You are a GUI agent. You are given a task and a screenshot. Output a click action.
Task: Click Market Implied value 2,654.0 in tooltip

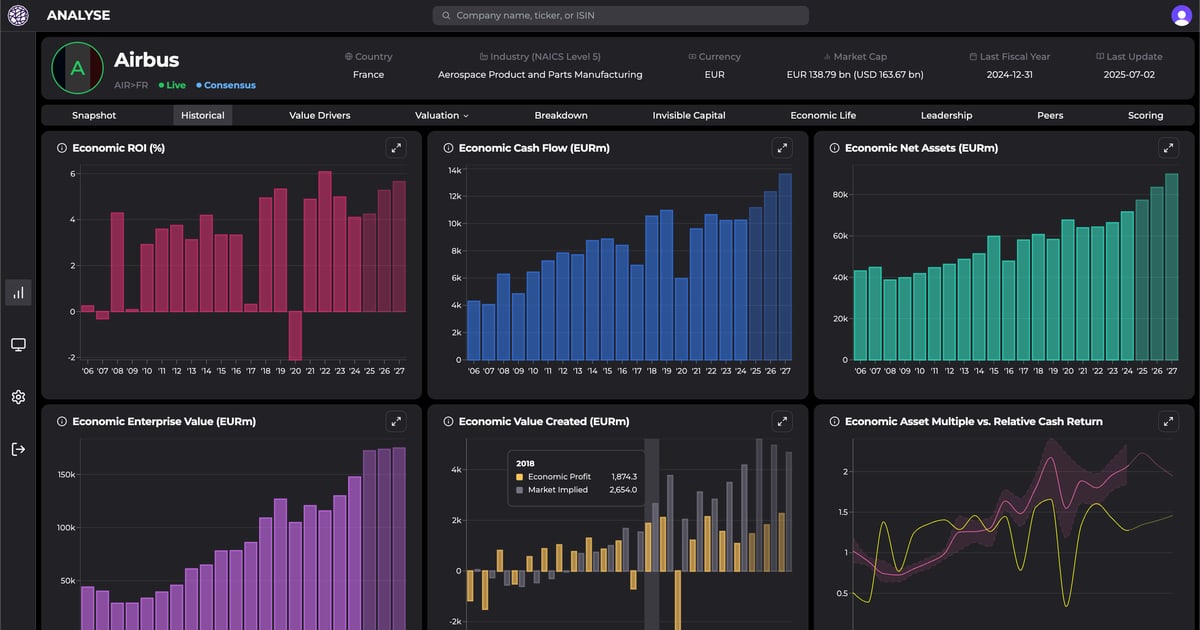(622, 490)
